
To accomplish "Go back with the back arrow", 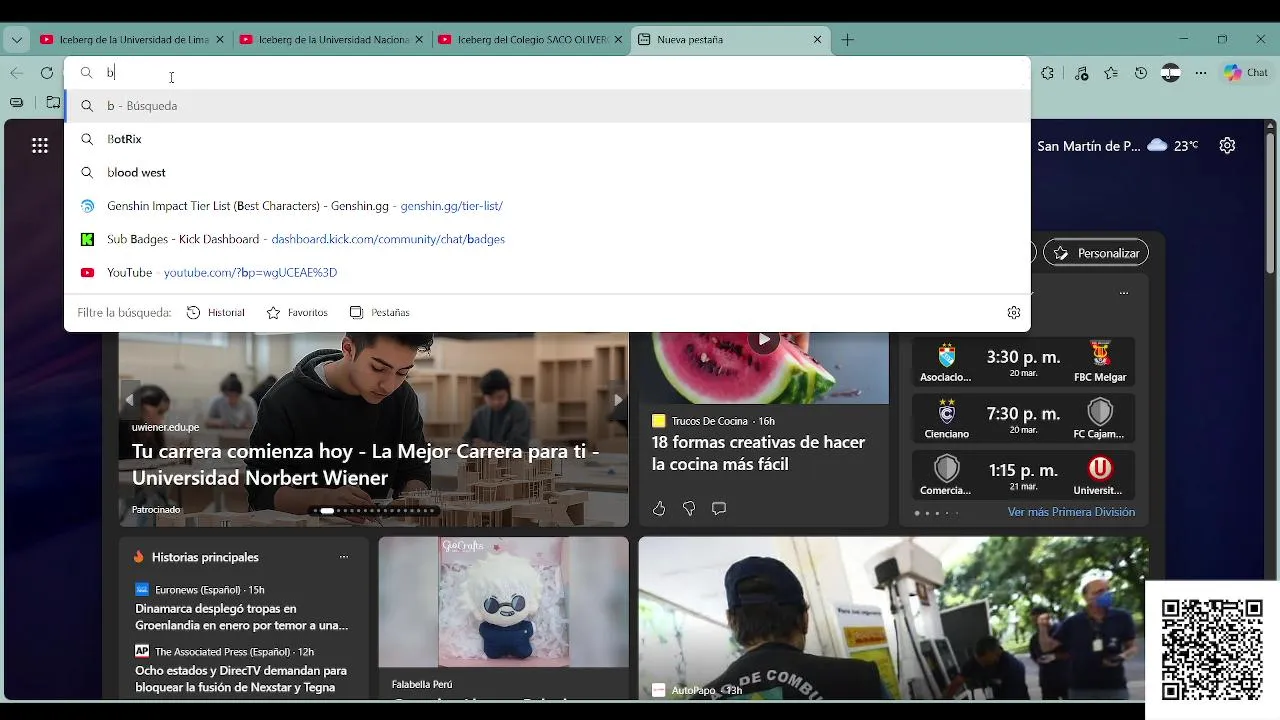I will coord(17,73).
